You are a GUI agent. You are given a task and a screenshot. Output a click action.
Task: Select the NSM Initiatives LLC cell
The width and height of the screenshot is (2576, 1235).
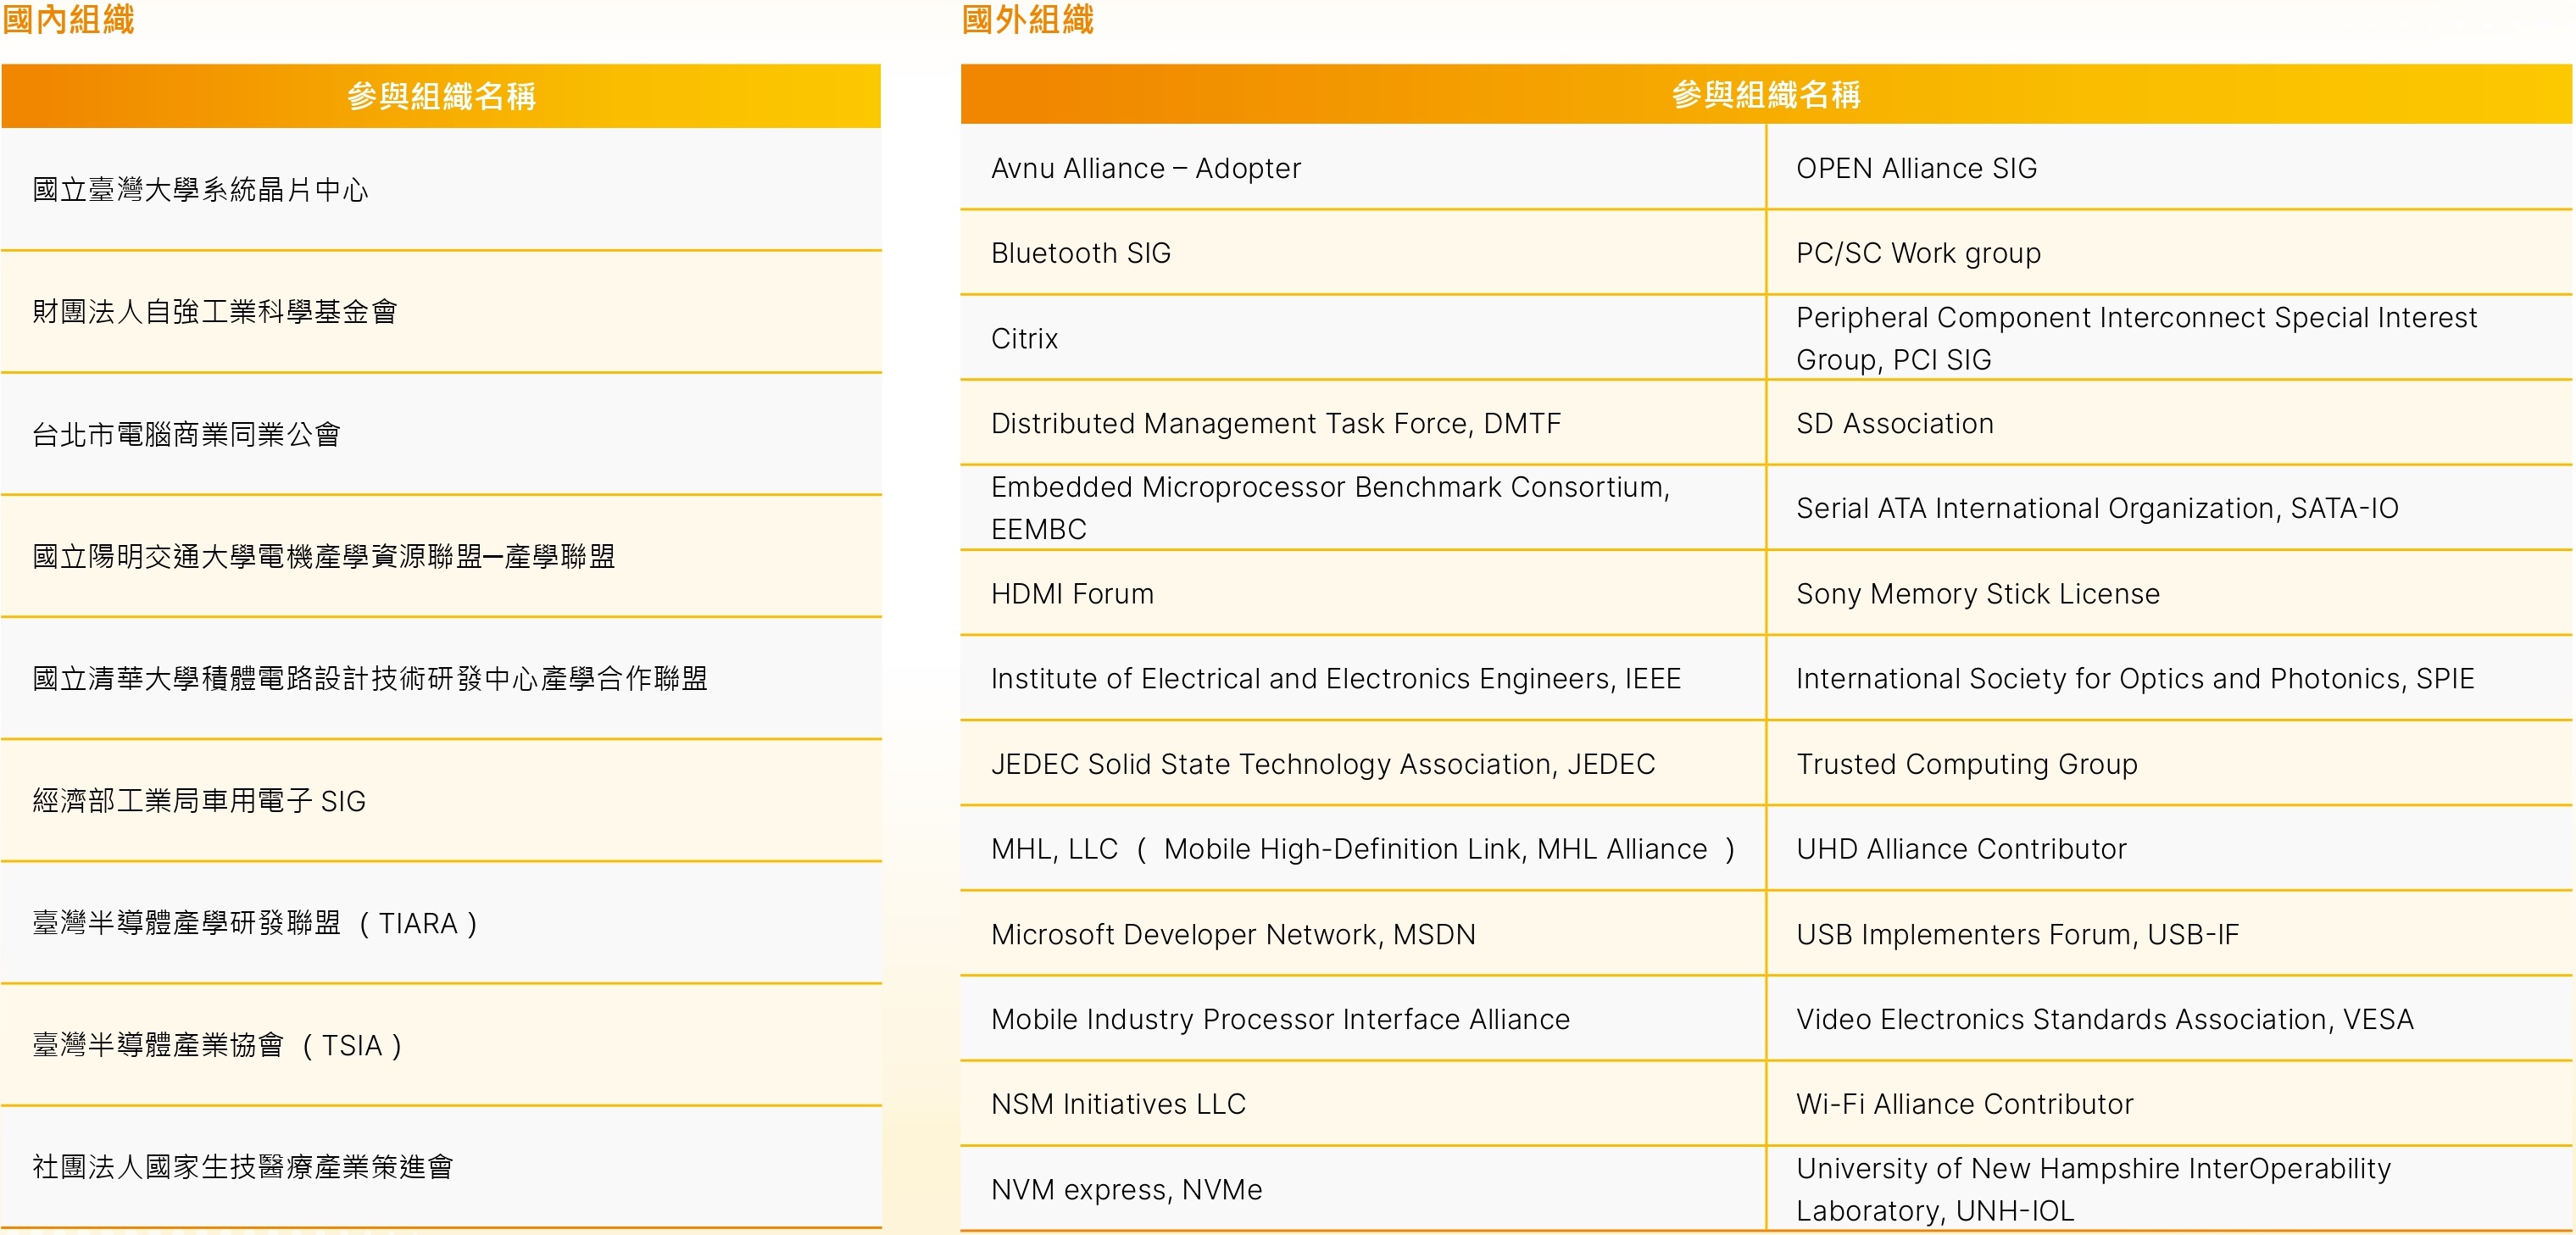pos(1363,1104)
